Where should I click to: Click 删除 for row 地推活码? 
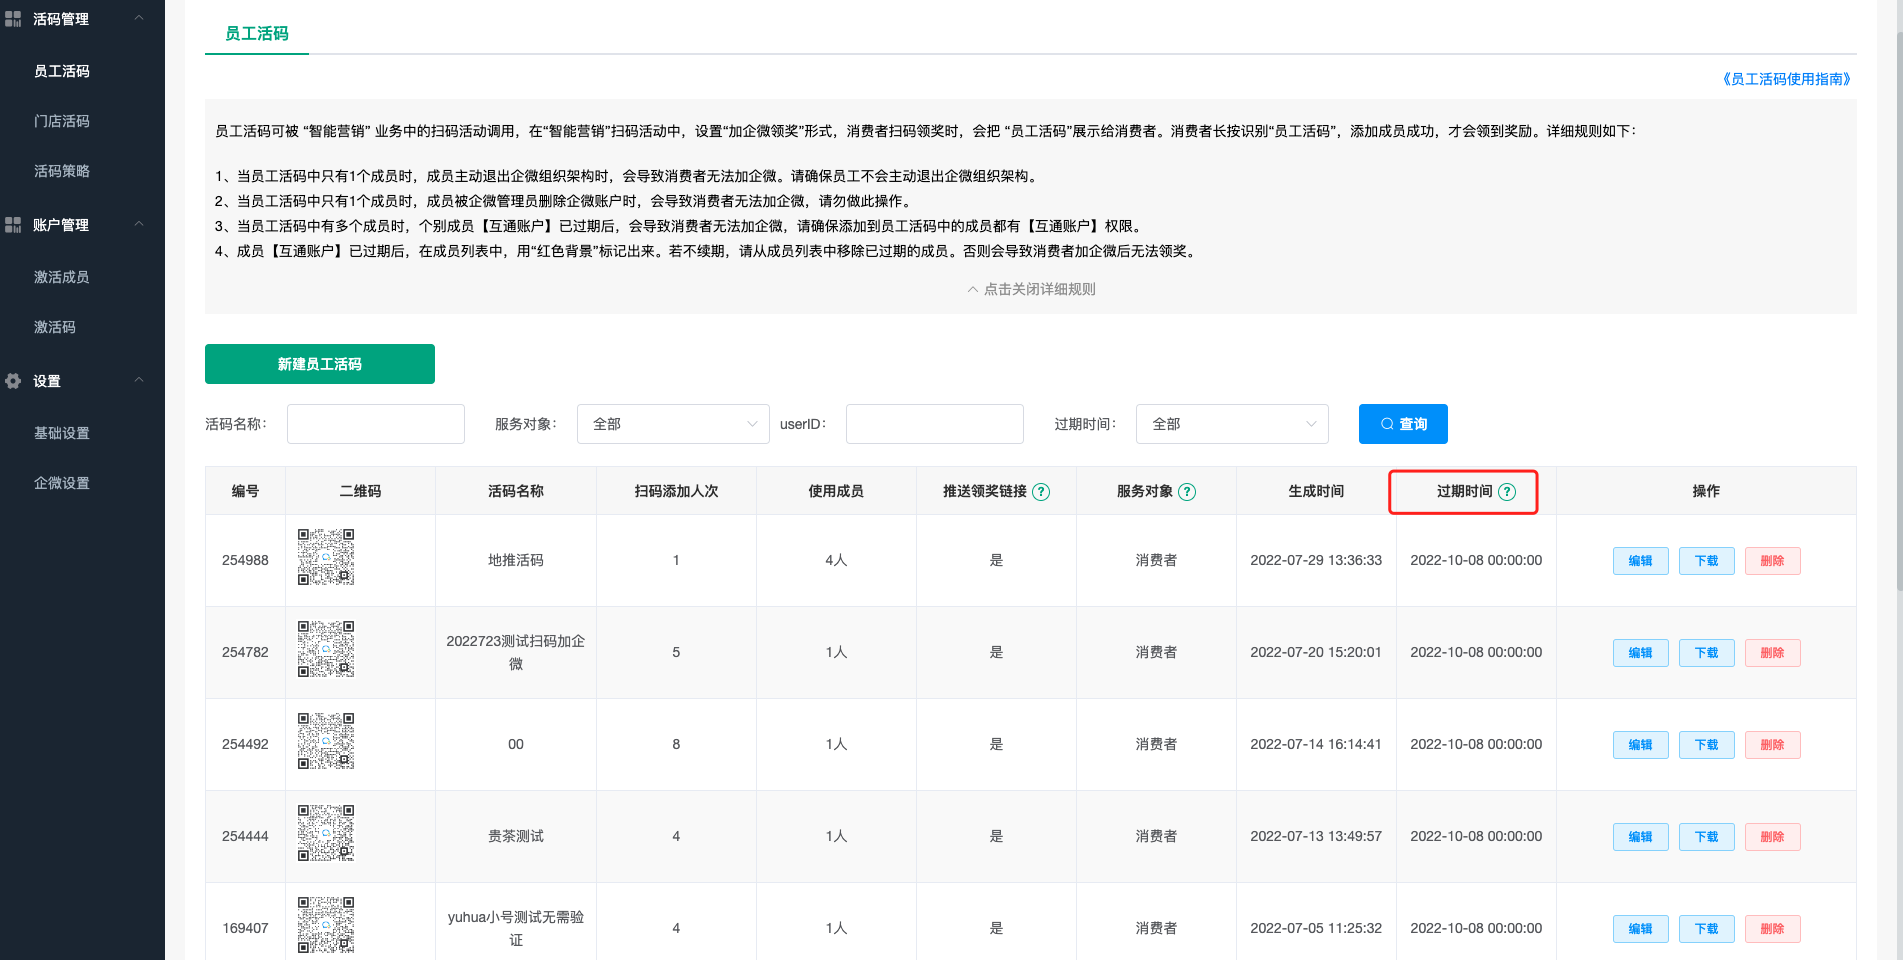1773,561
